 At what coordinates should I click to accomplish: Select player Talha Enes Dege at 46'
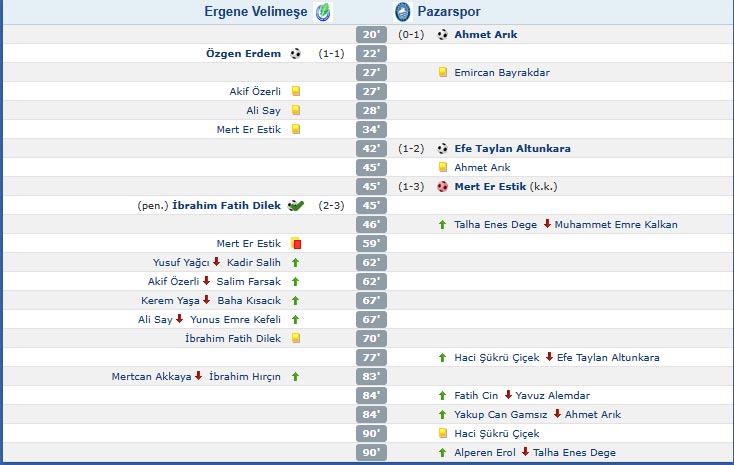point(495,224)
